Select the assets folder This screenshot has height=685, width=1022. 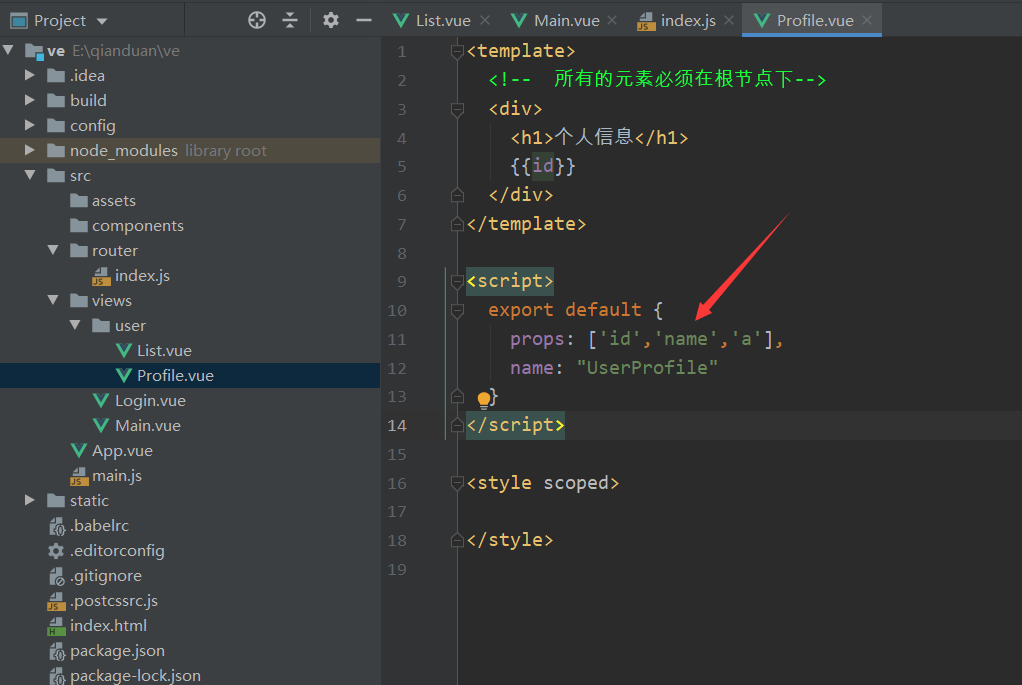click(x=113, y=201)
